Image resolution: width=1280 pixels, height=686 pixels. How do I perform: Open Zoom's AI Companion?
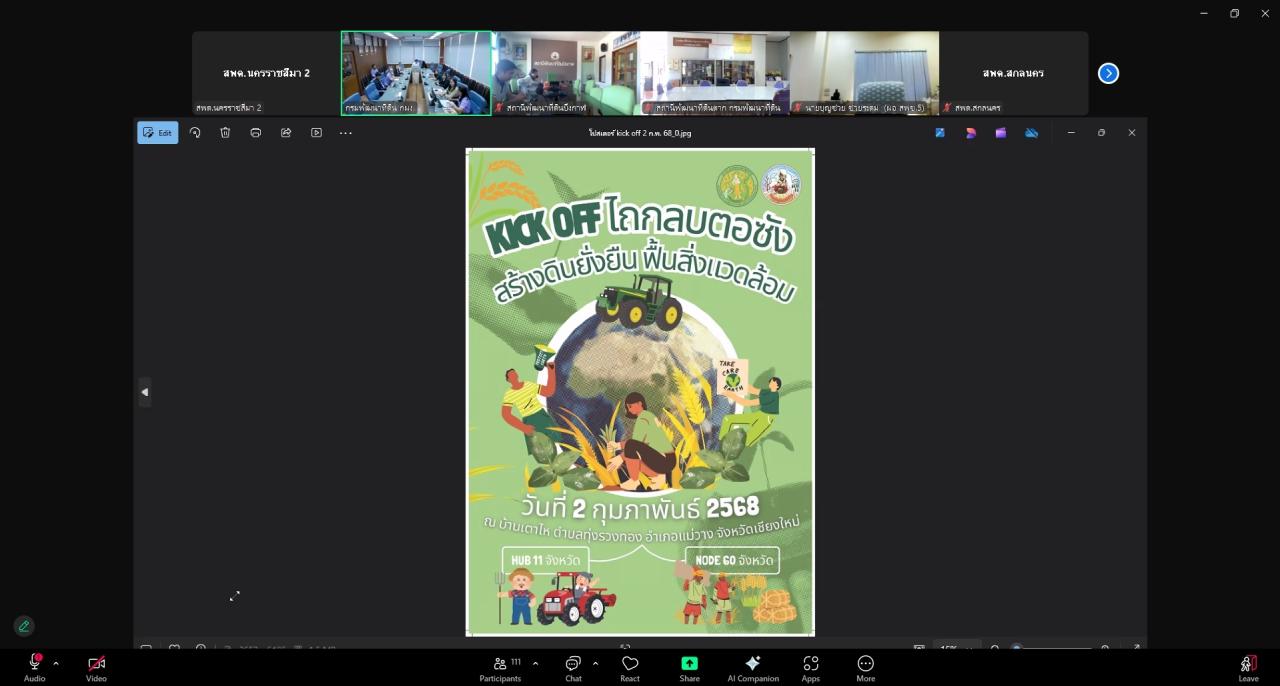click(753, 667)
